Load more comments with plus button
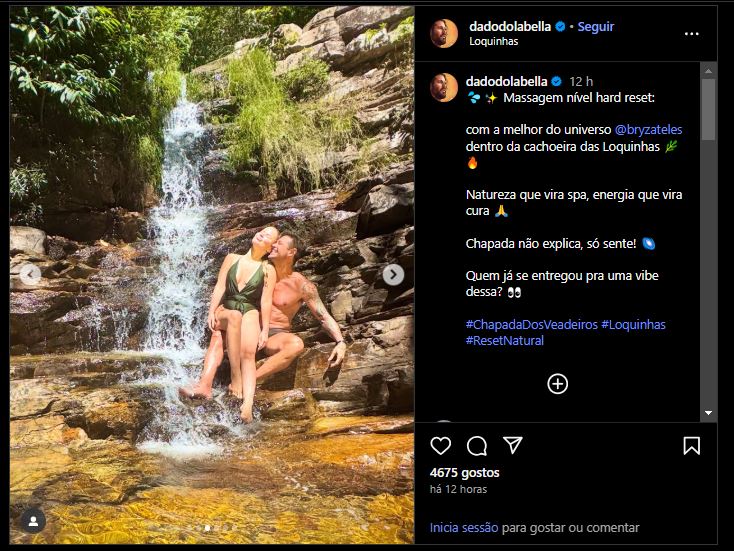Screen dimensions: 734x551 coord(558,384)
